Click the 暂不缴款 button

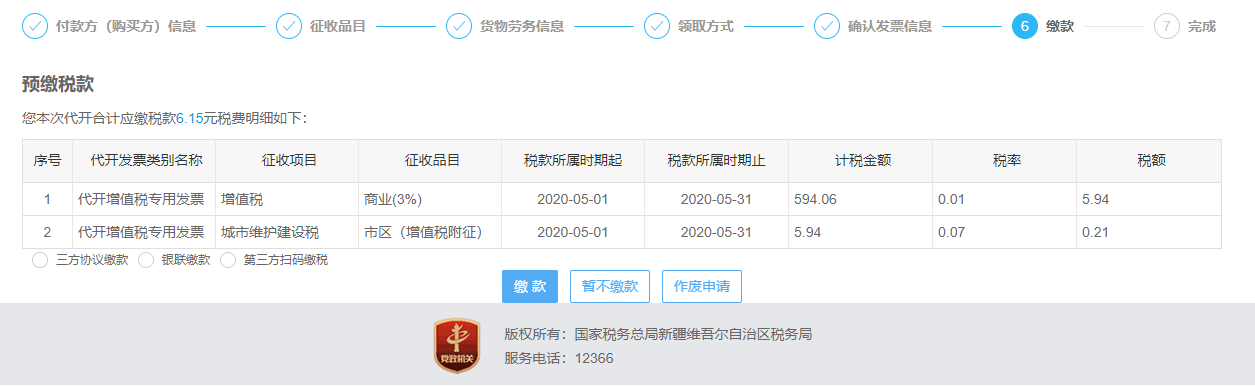pos(610,286)
